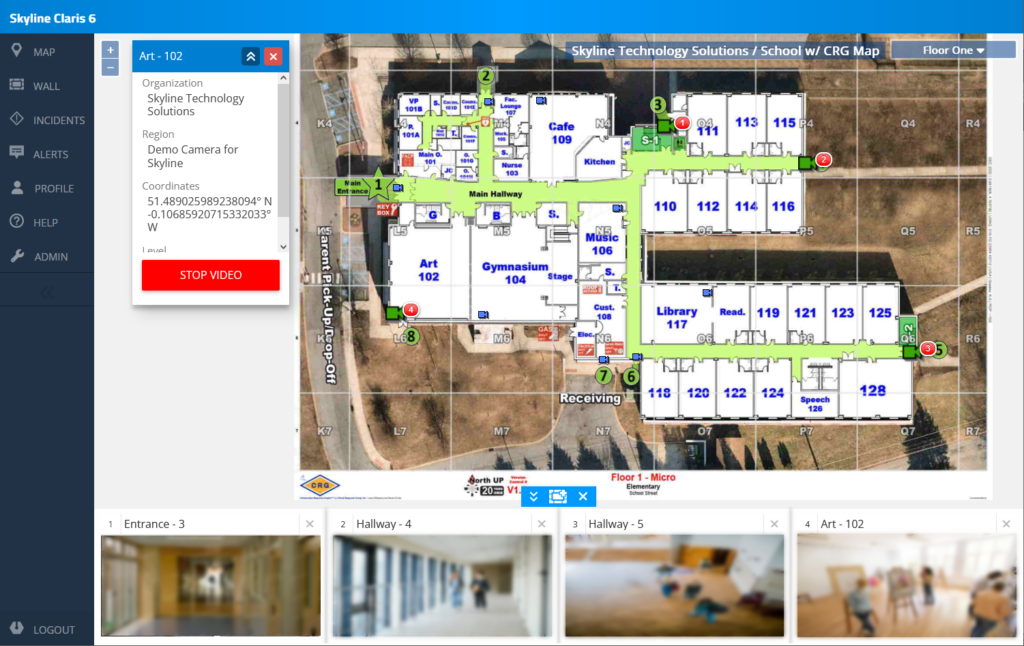1024x646 pixels.
Task: Click the INCIDENTS icon in the sidebar
Action: [x=16, y=121]
